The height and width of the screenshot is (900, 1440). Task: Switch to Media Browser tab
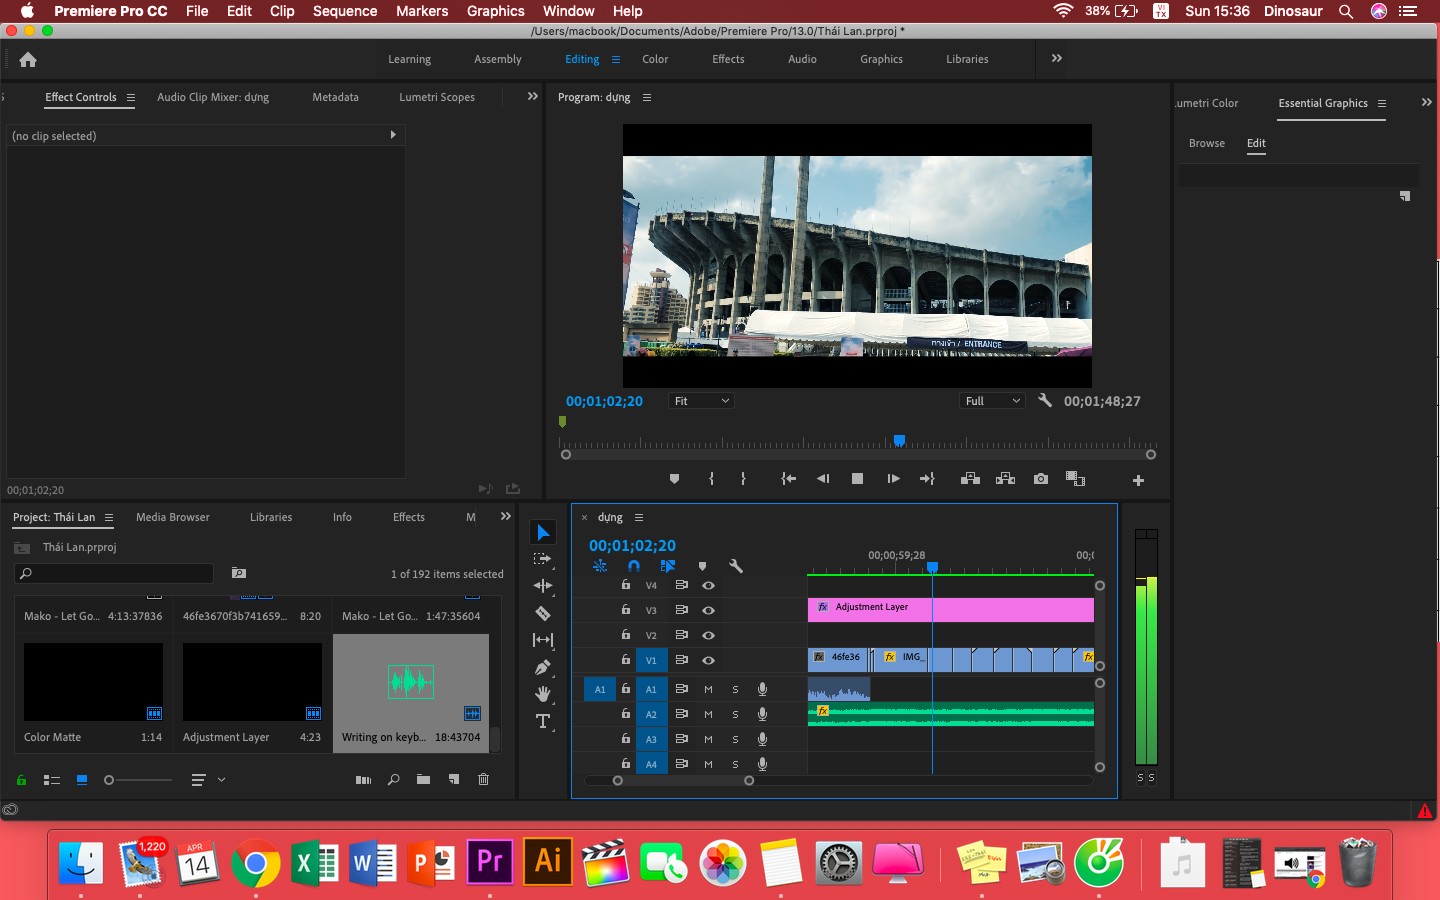point(173,517)
